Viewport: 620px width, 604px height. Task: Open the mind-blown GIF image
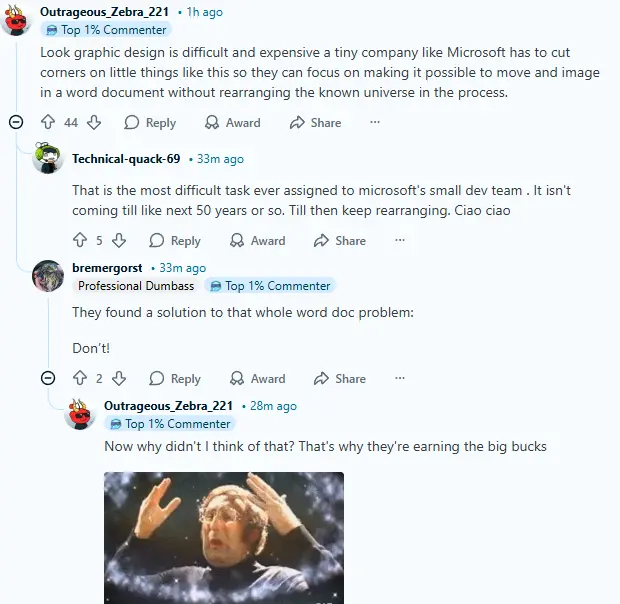point(224,537)
